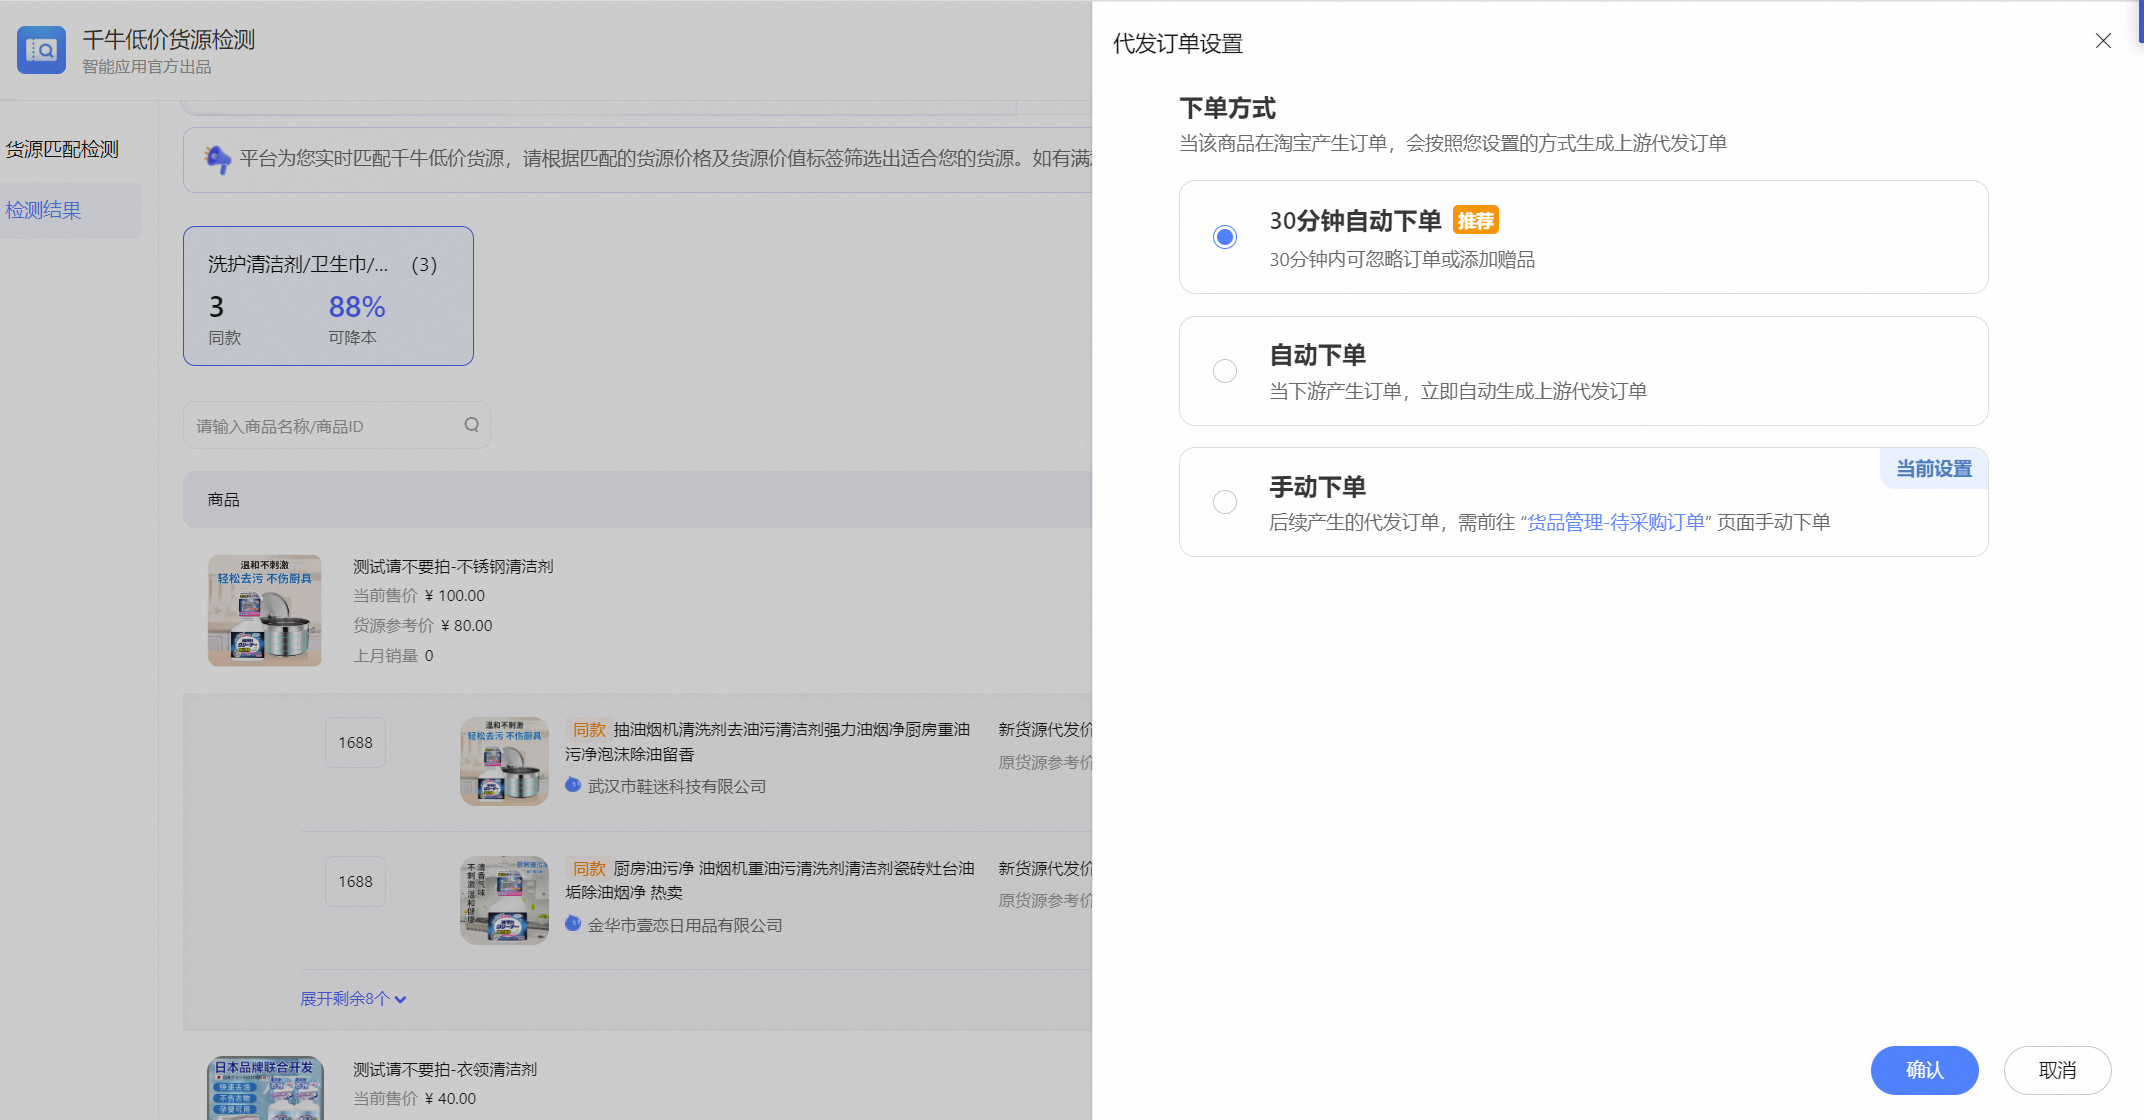Viewport: 2144px width, 1120px height.
Task: Select the 自动下单 radio button
Action: click(1224, 371)
